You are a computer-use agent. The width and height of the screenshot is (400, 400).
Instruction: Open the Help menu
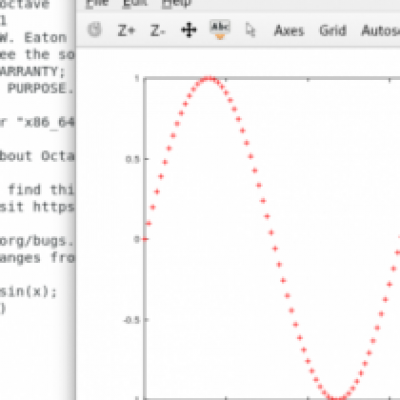click(x=177, y=3)
